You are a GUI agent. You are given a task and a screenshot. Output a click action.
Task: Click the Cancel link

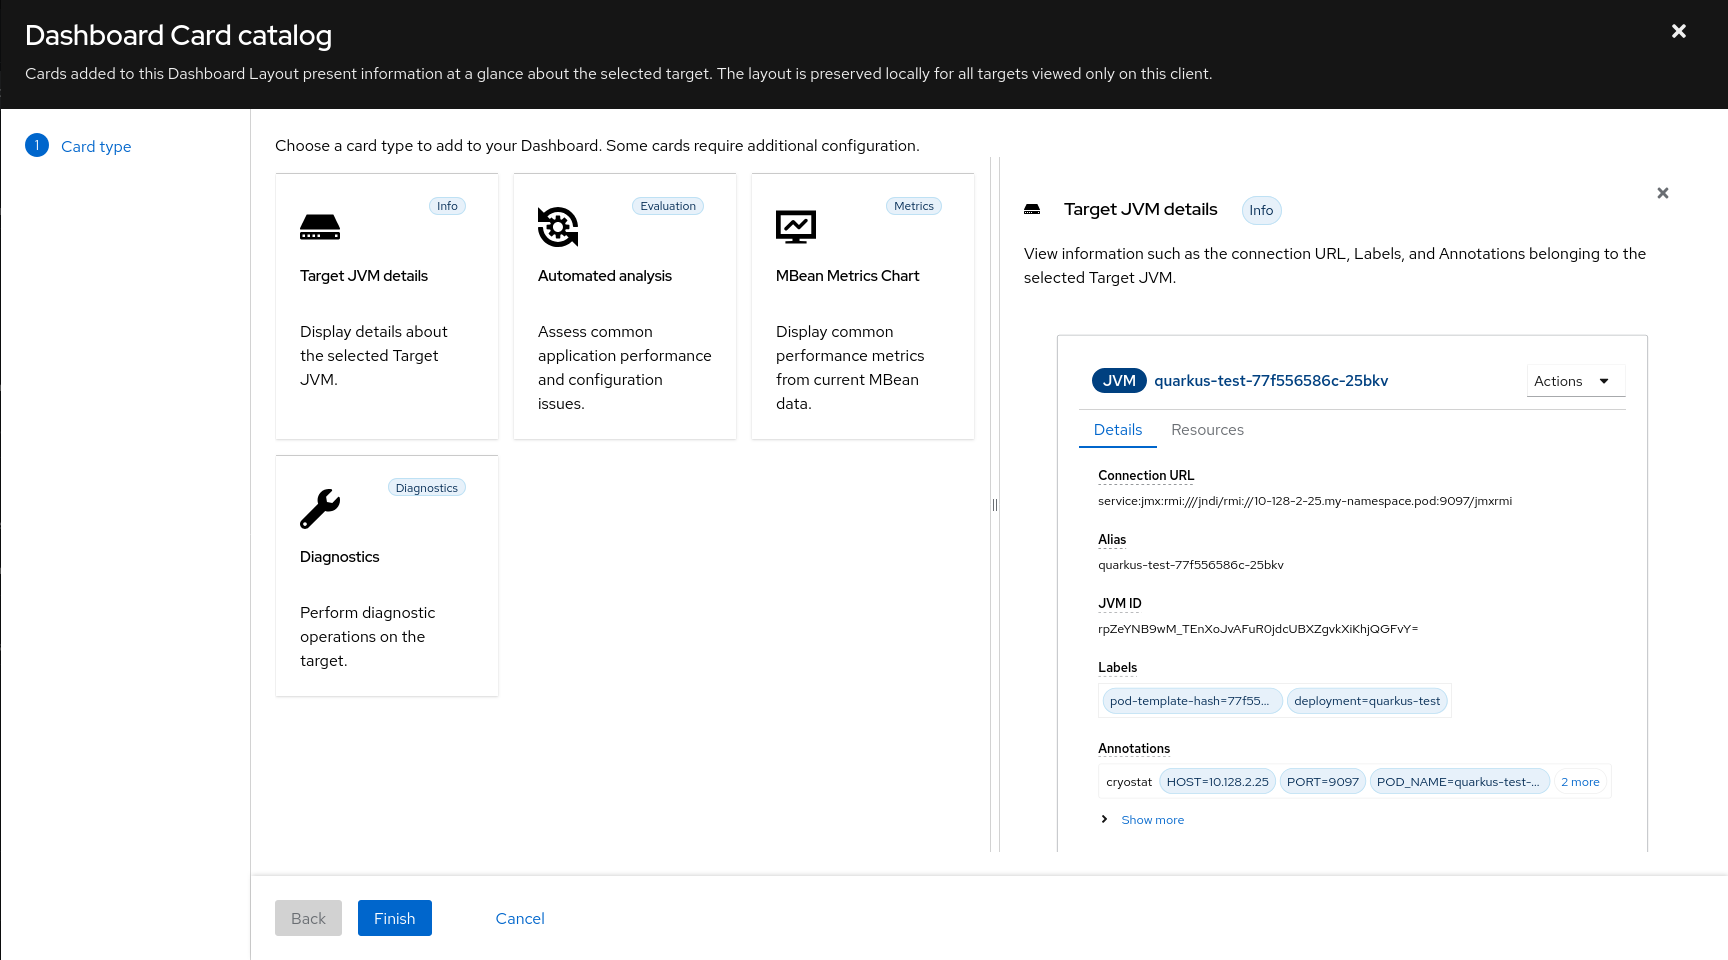click(520, 918)
